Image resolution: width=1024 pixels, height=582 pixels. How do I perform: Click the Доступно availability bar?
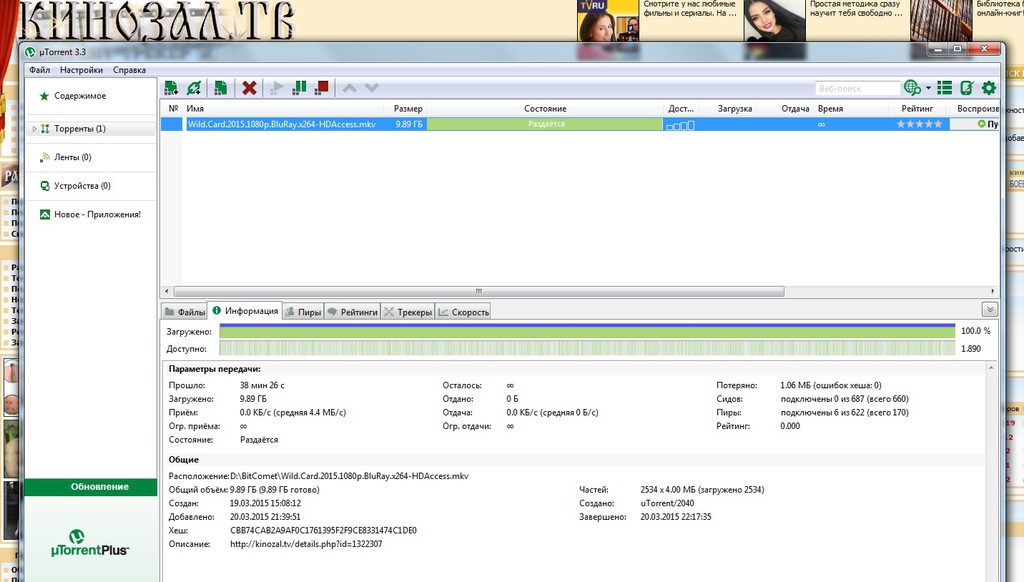(x=587, y=349)
